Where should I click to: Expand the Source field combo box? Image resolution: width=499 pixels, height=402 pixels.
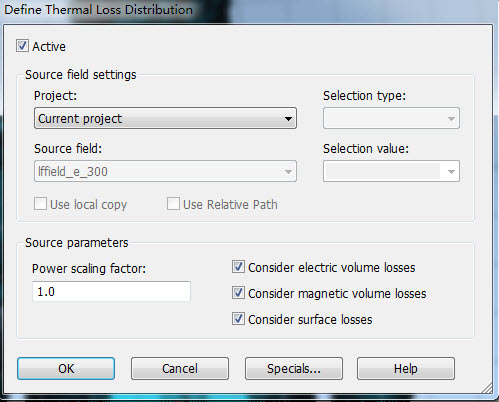pos(165,171)
